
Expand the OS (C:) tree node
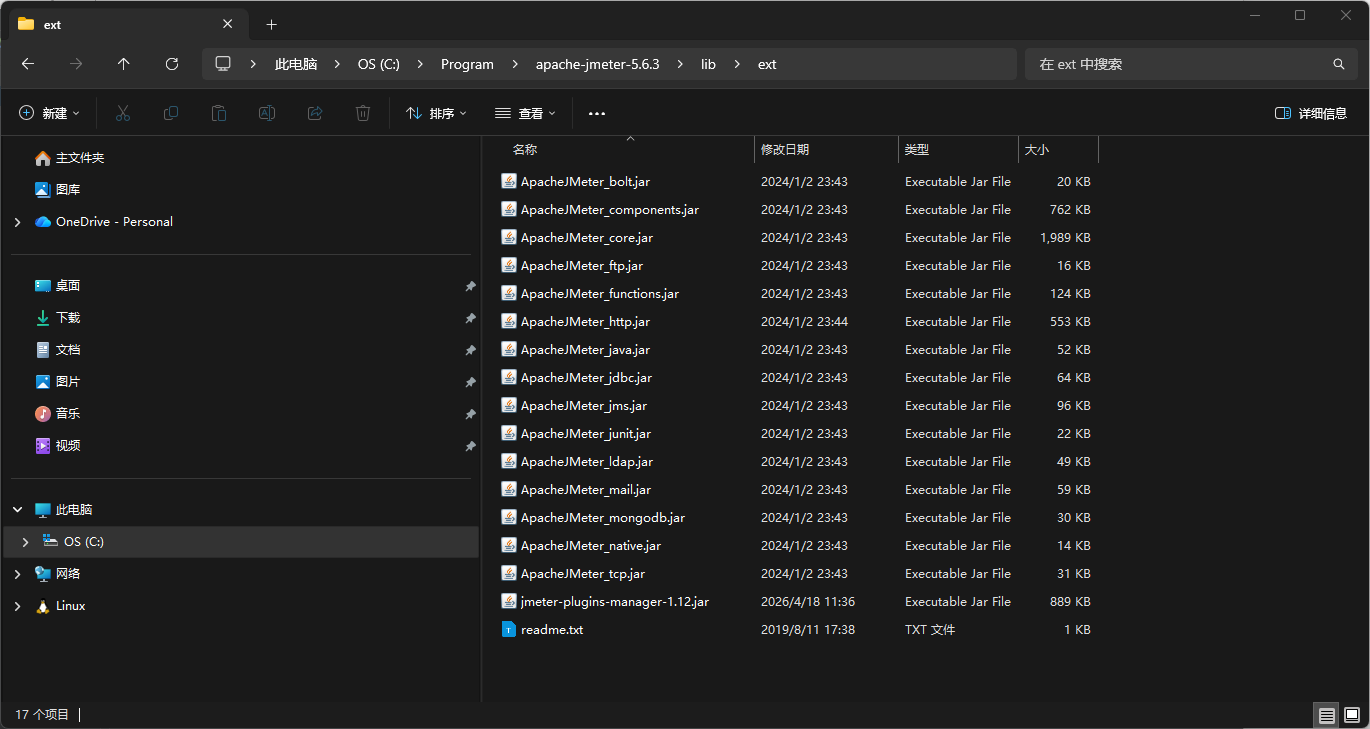click(x=25, y=542)
